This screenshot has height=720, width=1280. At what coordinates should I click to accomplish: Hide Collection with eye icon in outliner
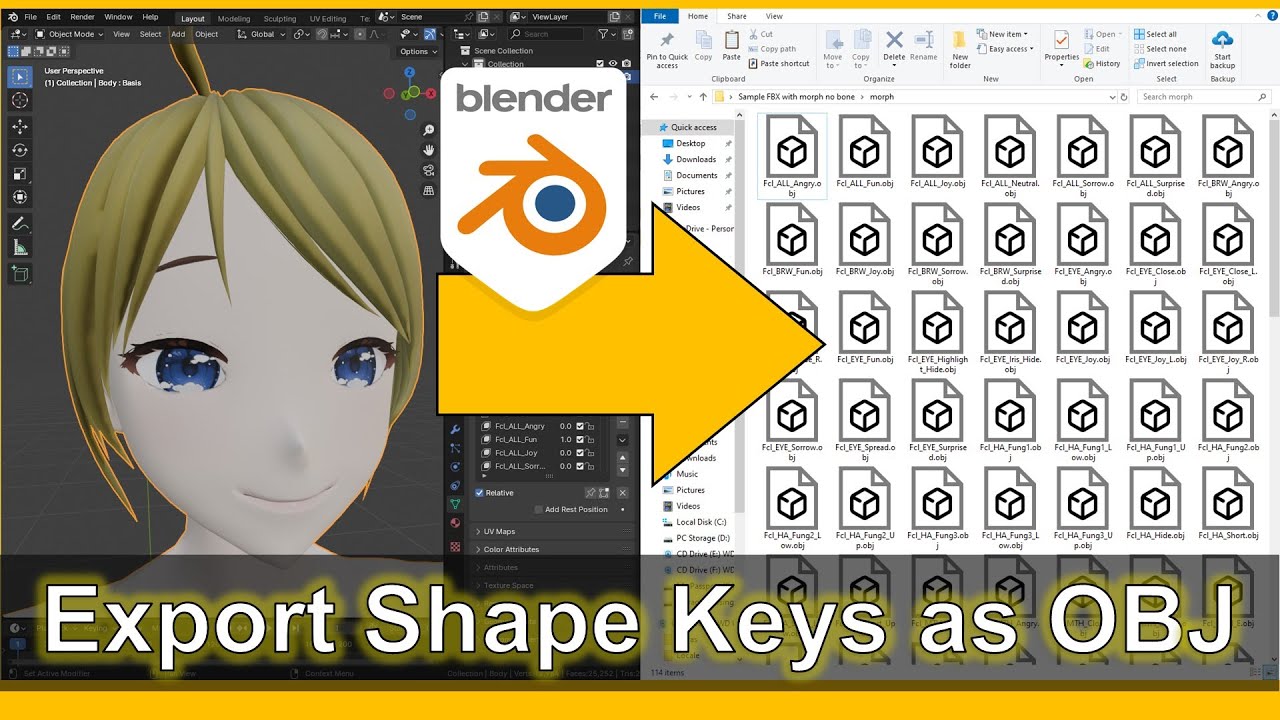click(x=613, y=64)
